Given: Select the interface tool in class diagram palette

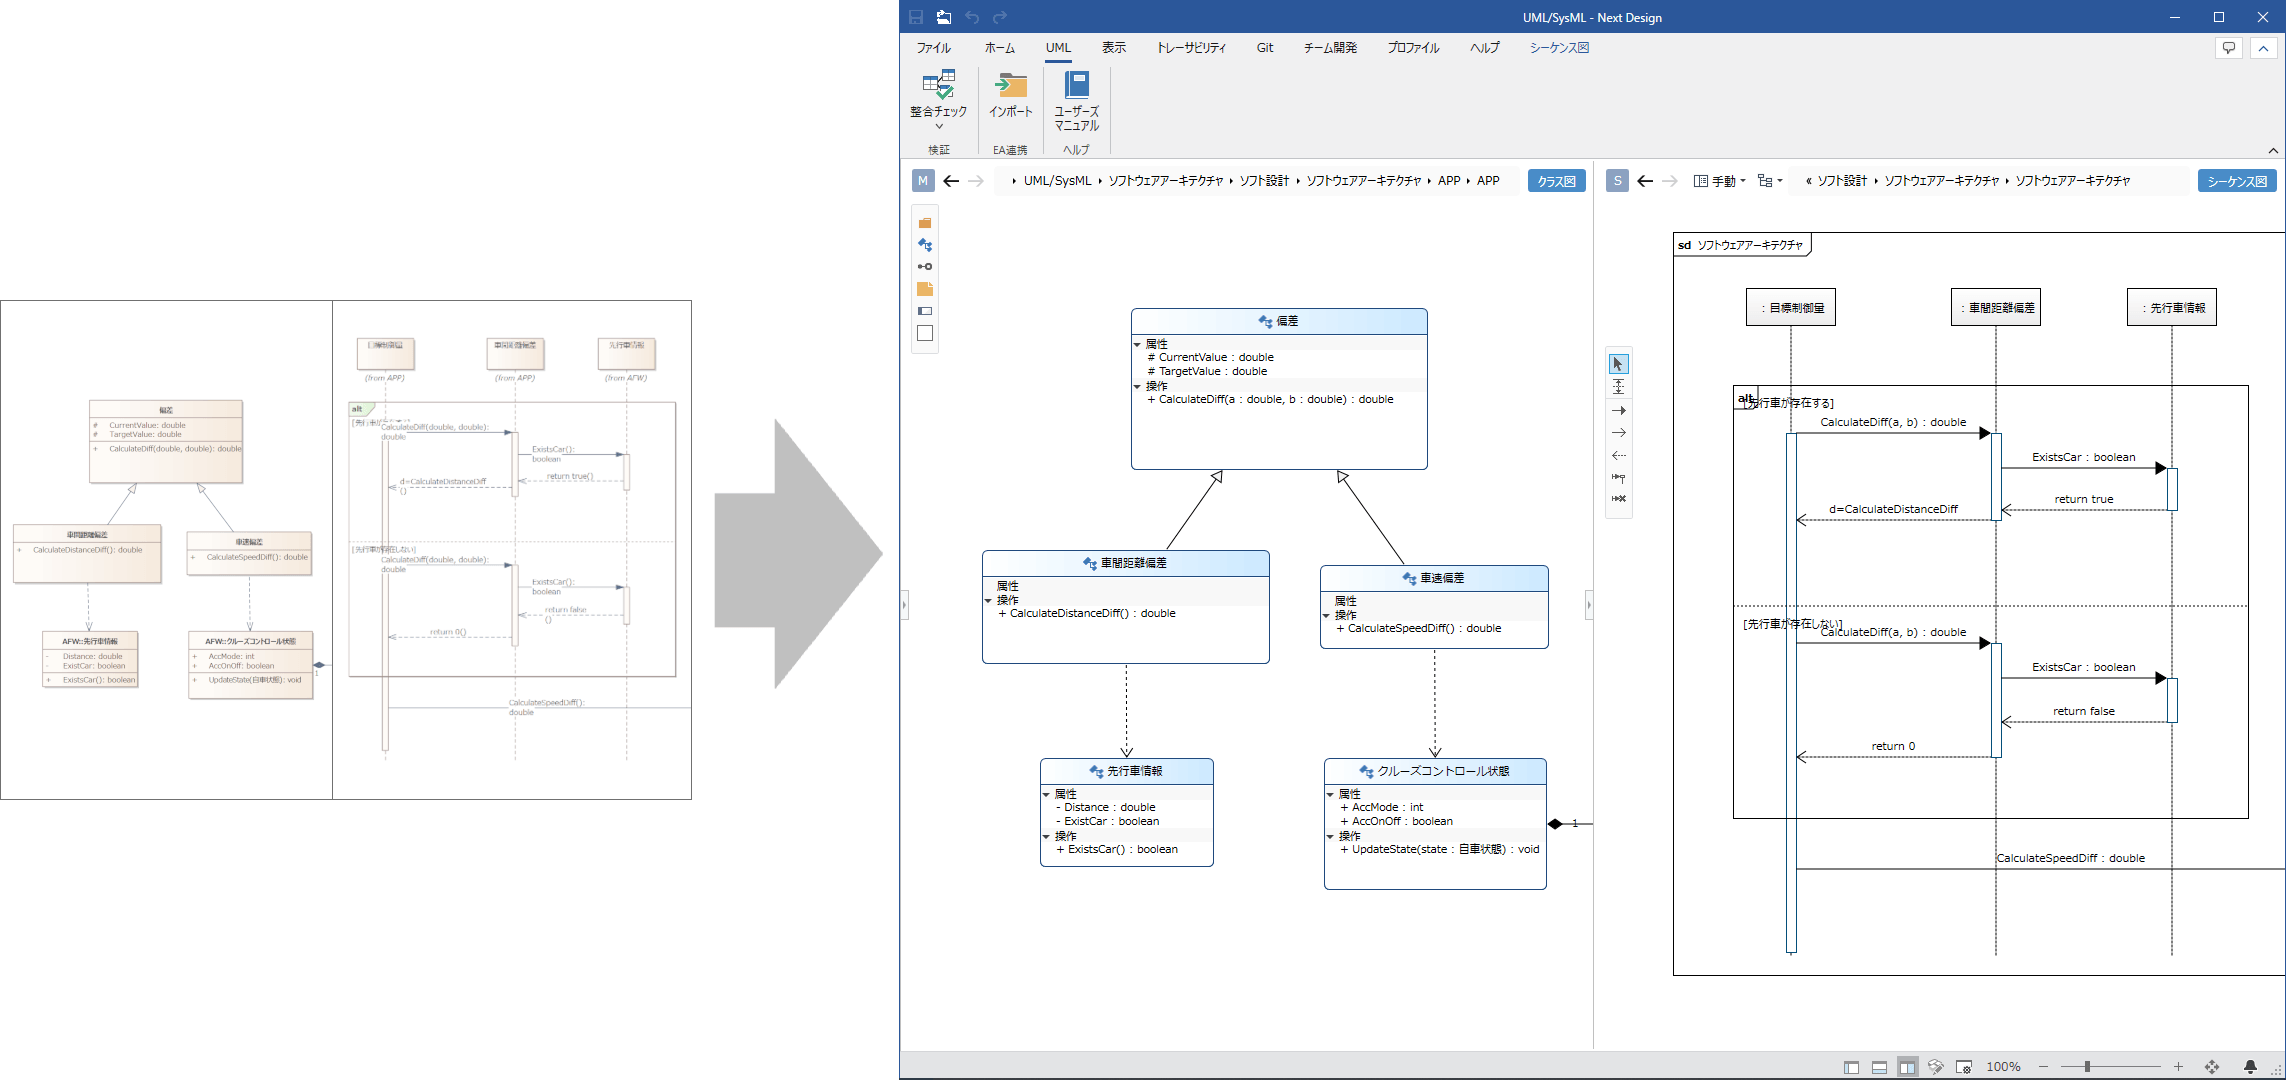Looking at the screenshot, I should 925,267.
